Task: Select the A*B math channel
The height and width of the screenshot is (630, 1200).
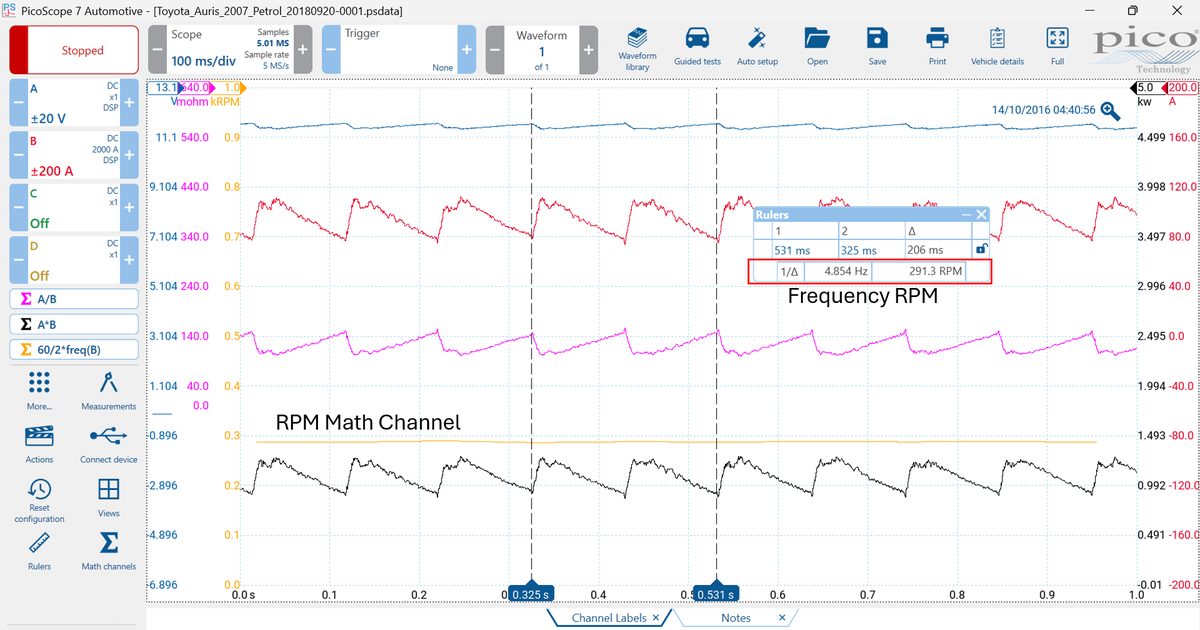Action: [74, 324]
